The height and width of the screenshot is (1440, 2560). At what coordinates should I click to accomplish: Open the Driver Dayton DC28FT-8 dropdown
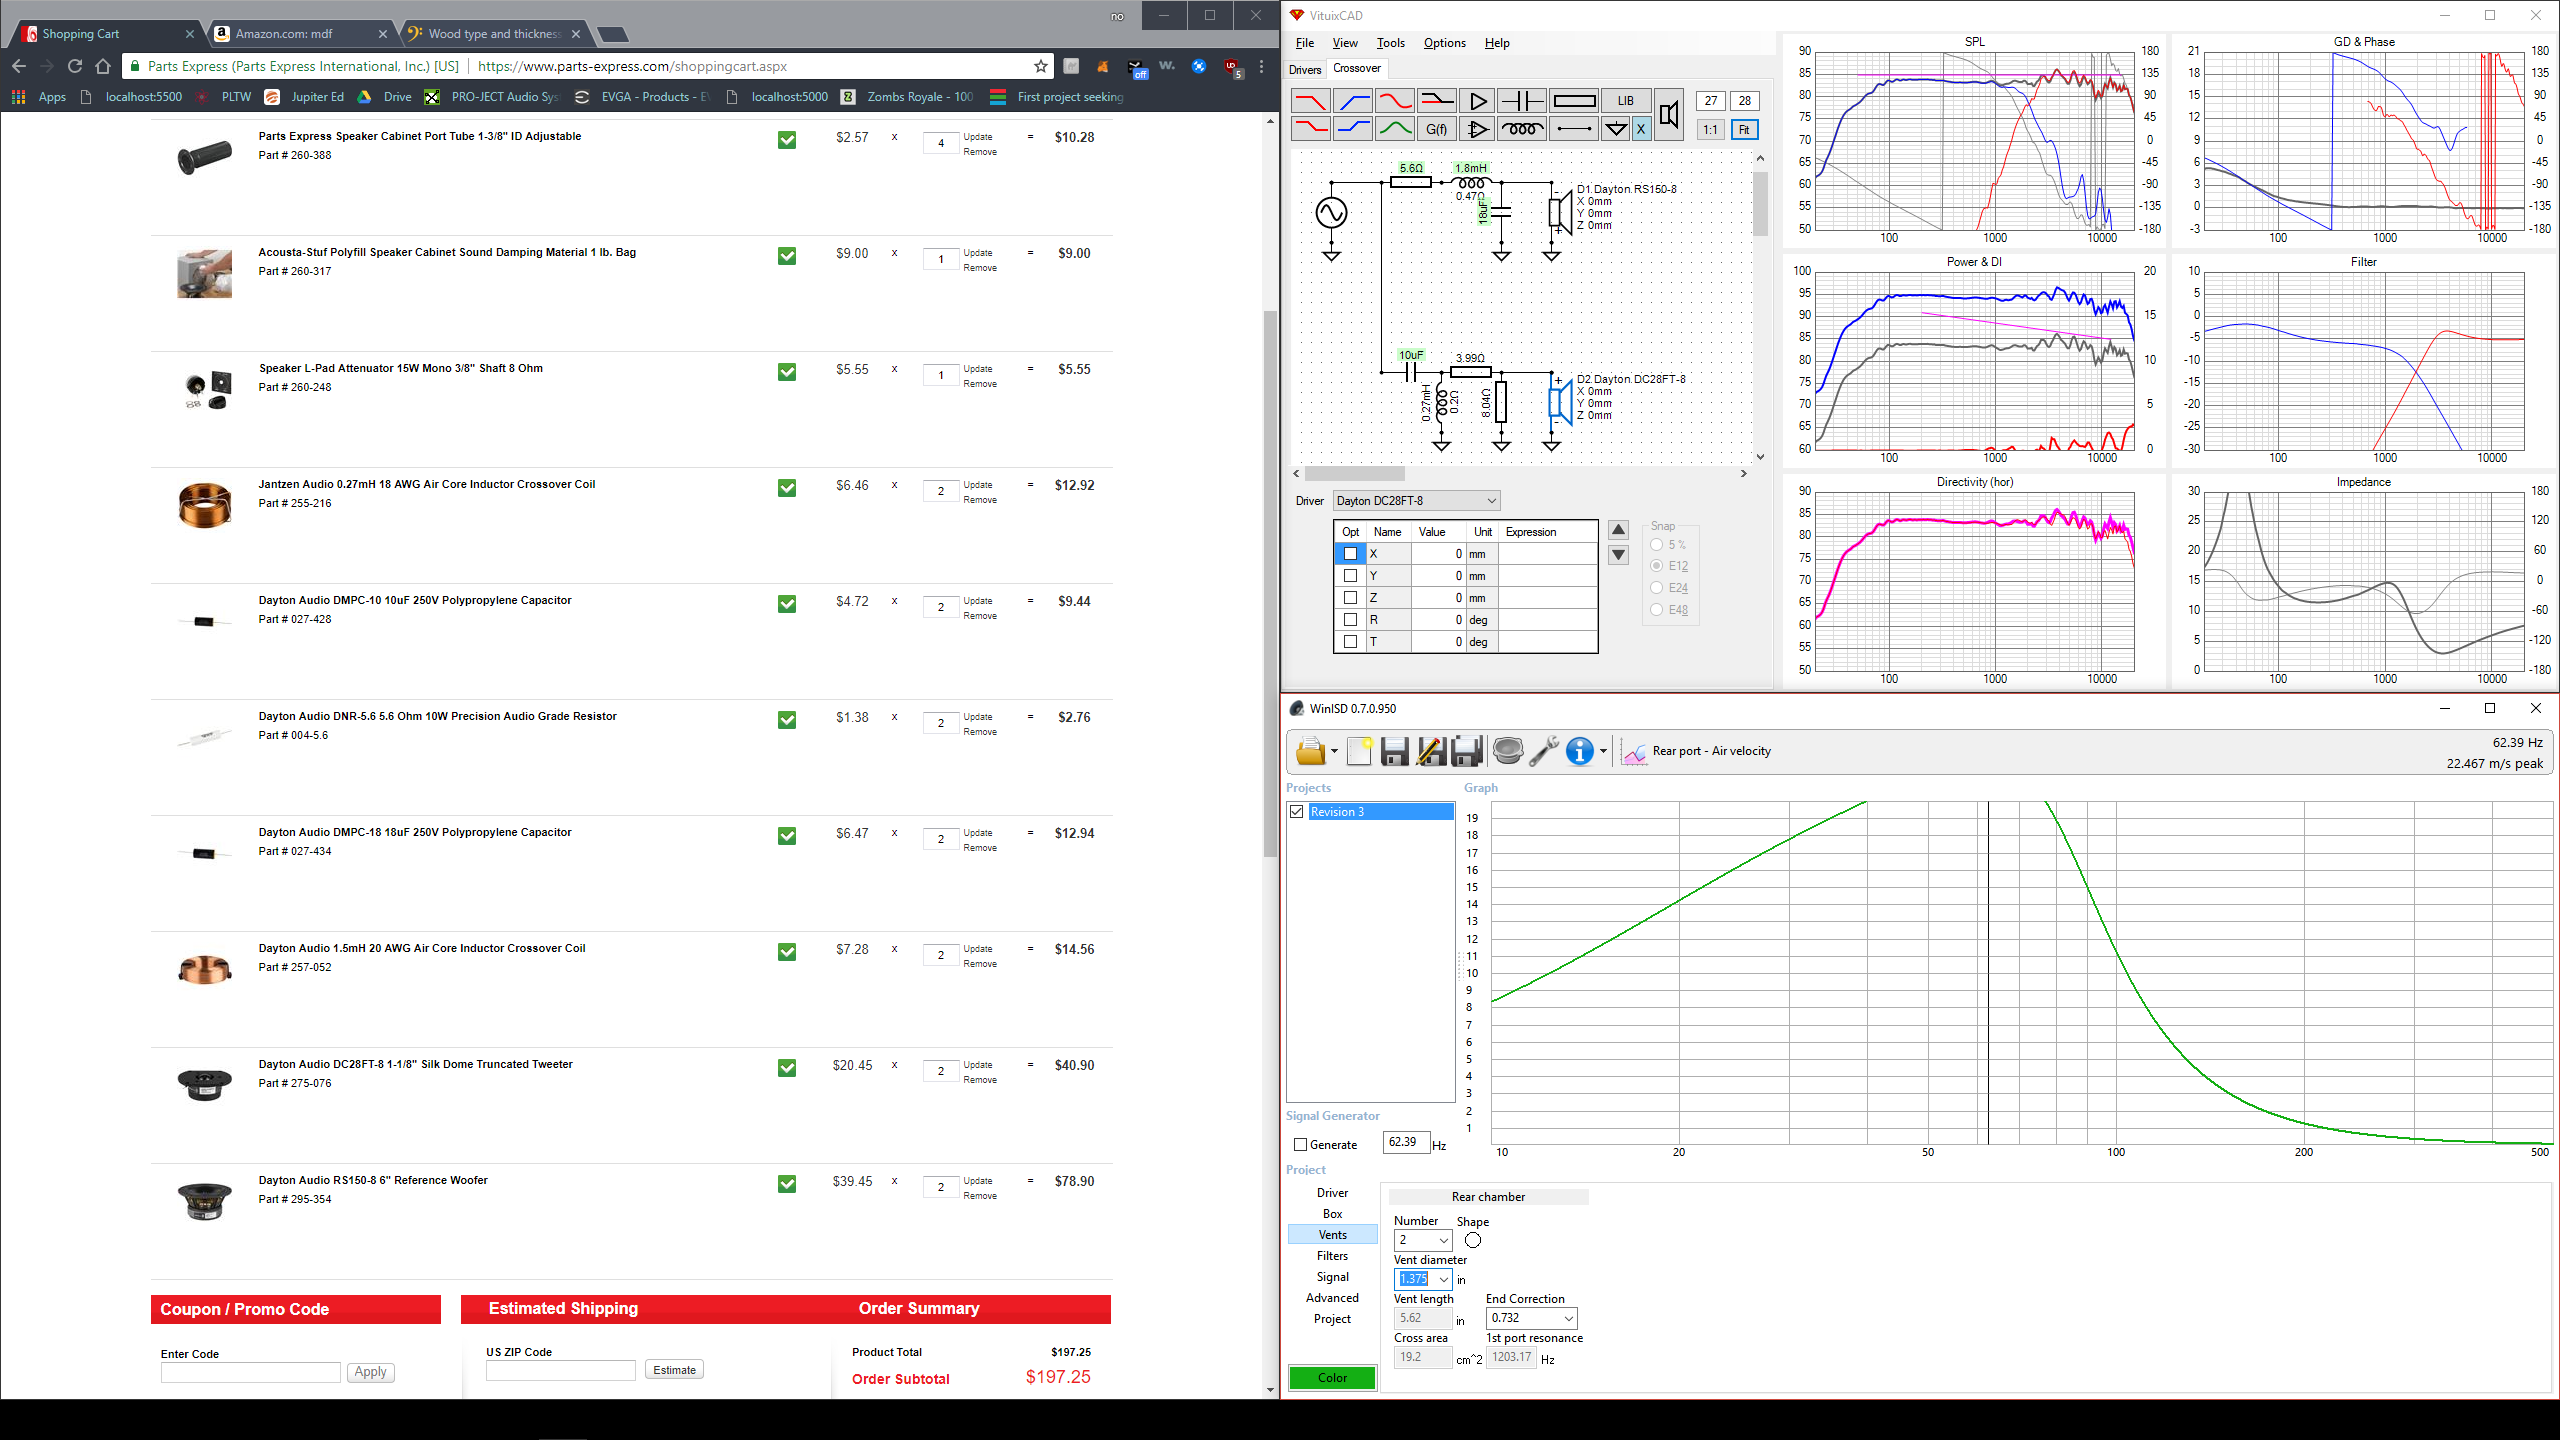pos(1416,501)
